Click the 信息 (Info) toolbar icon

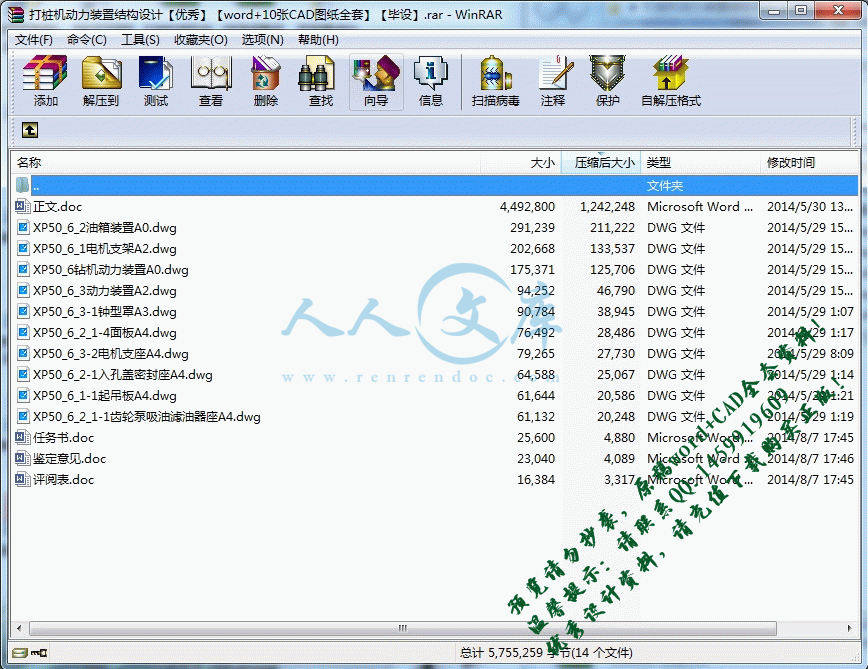[x=431, y=73]
